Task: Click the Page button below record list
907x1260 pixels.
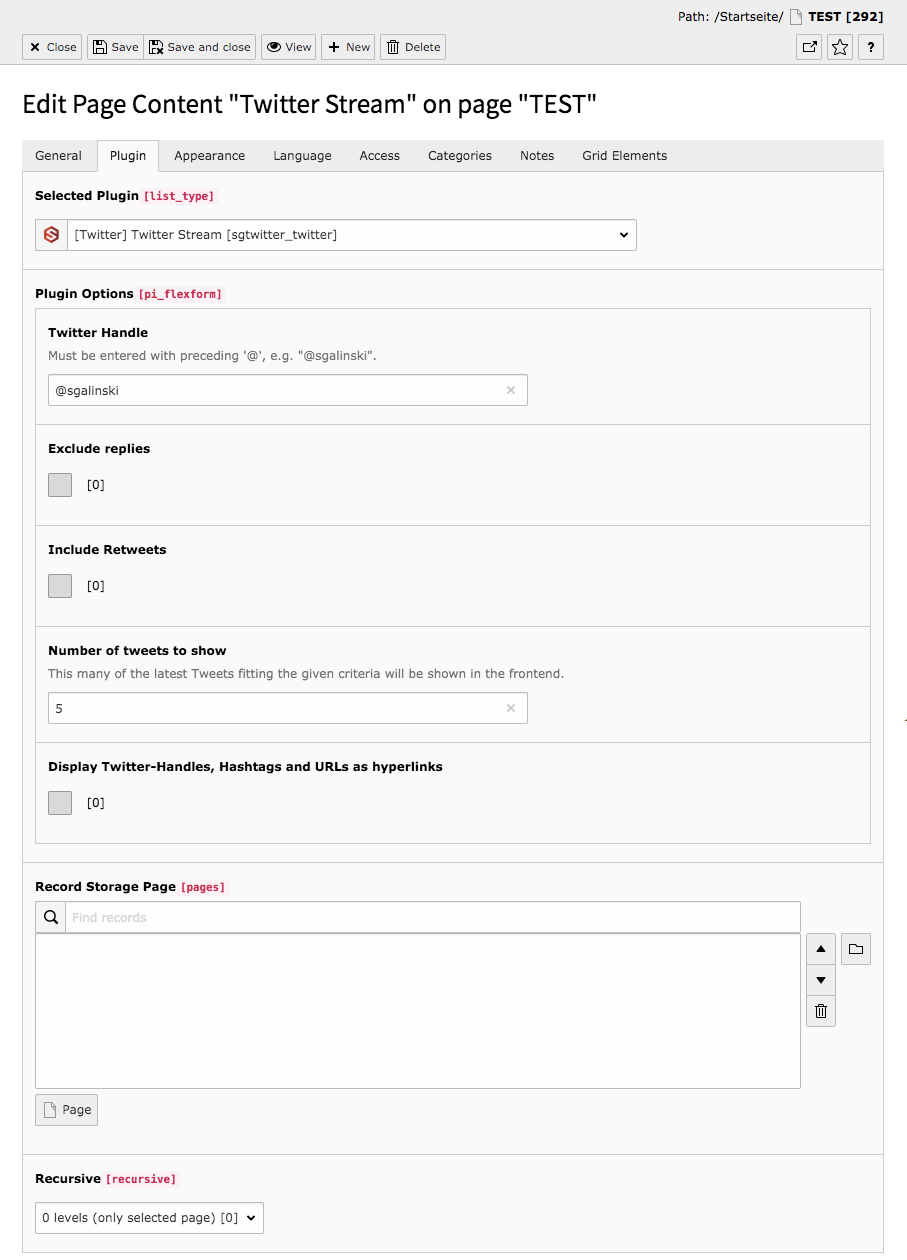Action: click(66, 1110)
